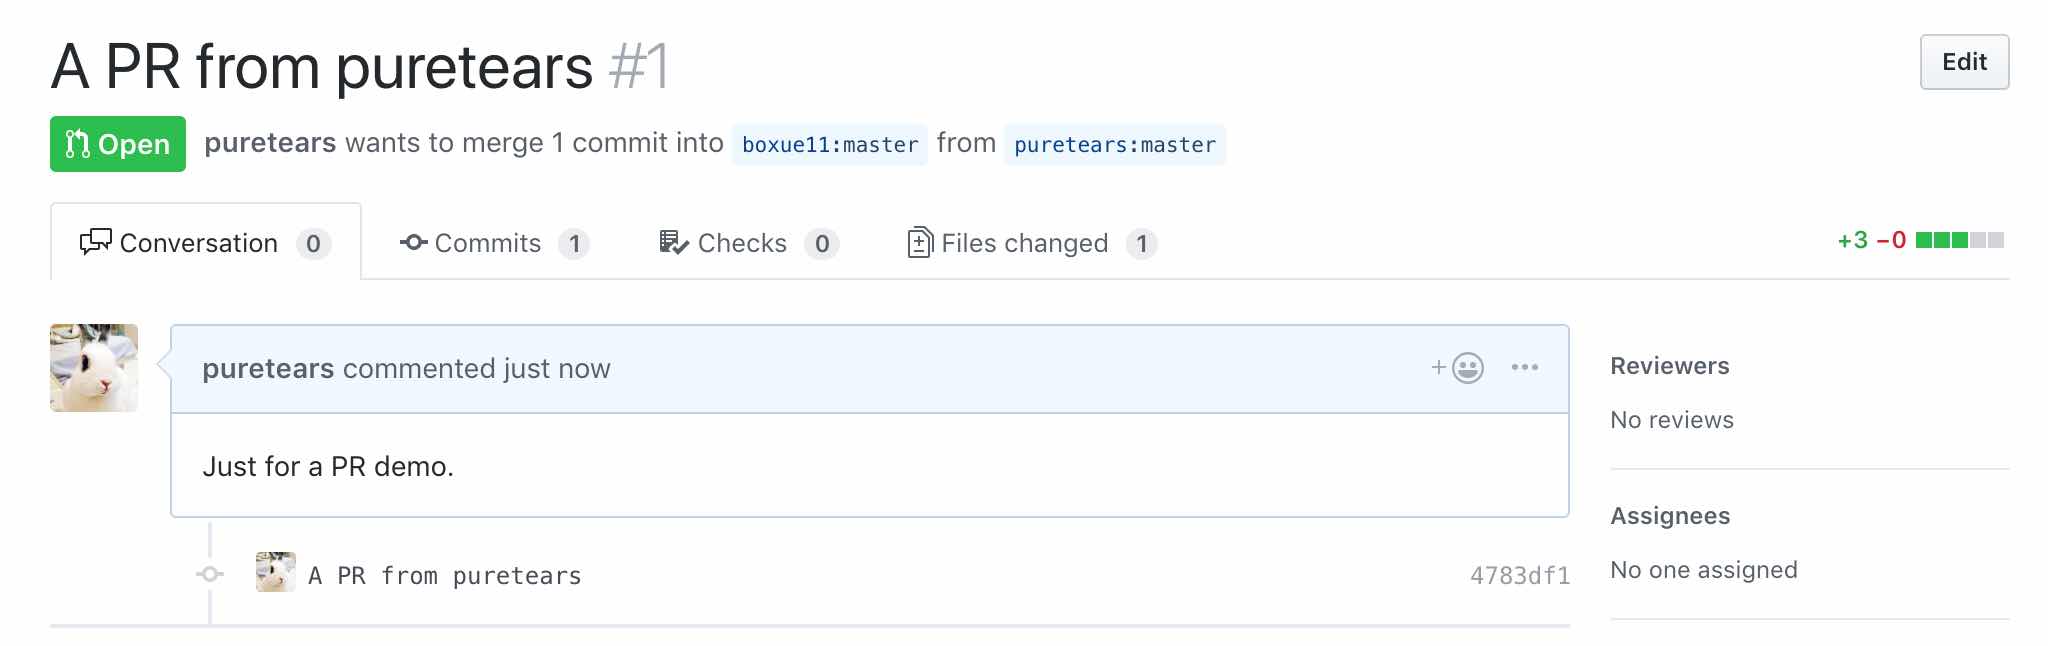This screenshot has height=646, width=2048.
Task: Click the Files changed diff icon
Action: pyautogui.click(x=920, y=243)
